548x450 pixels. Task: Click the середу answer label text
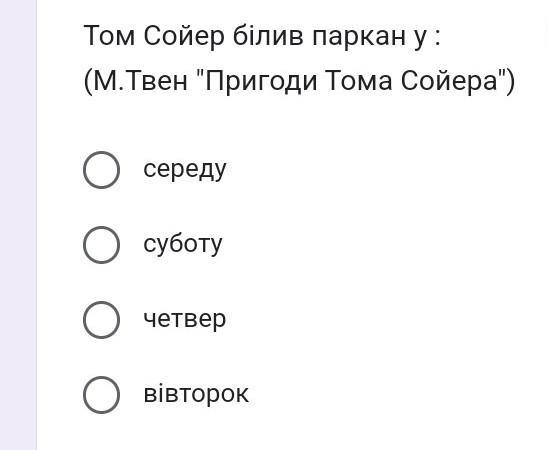point(185,170)
